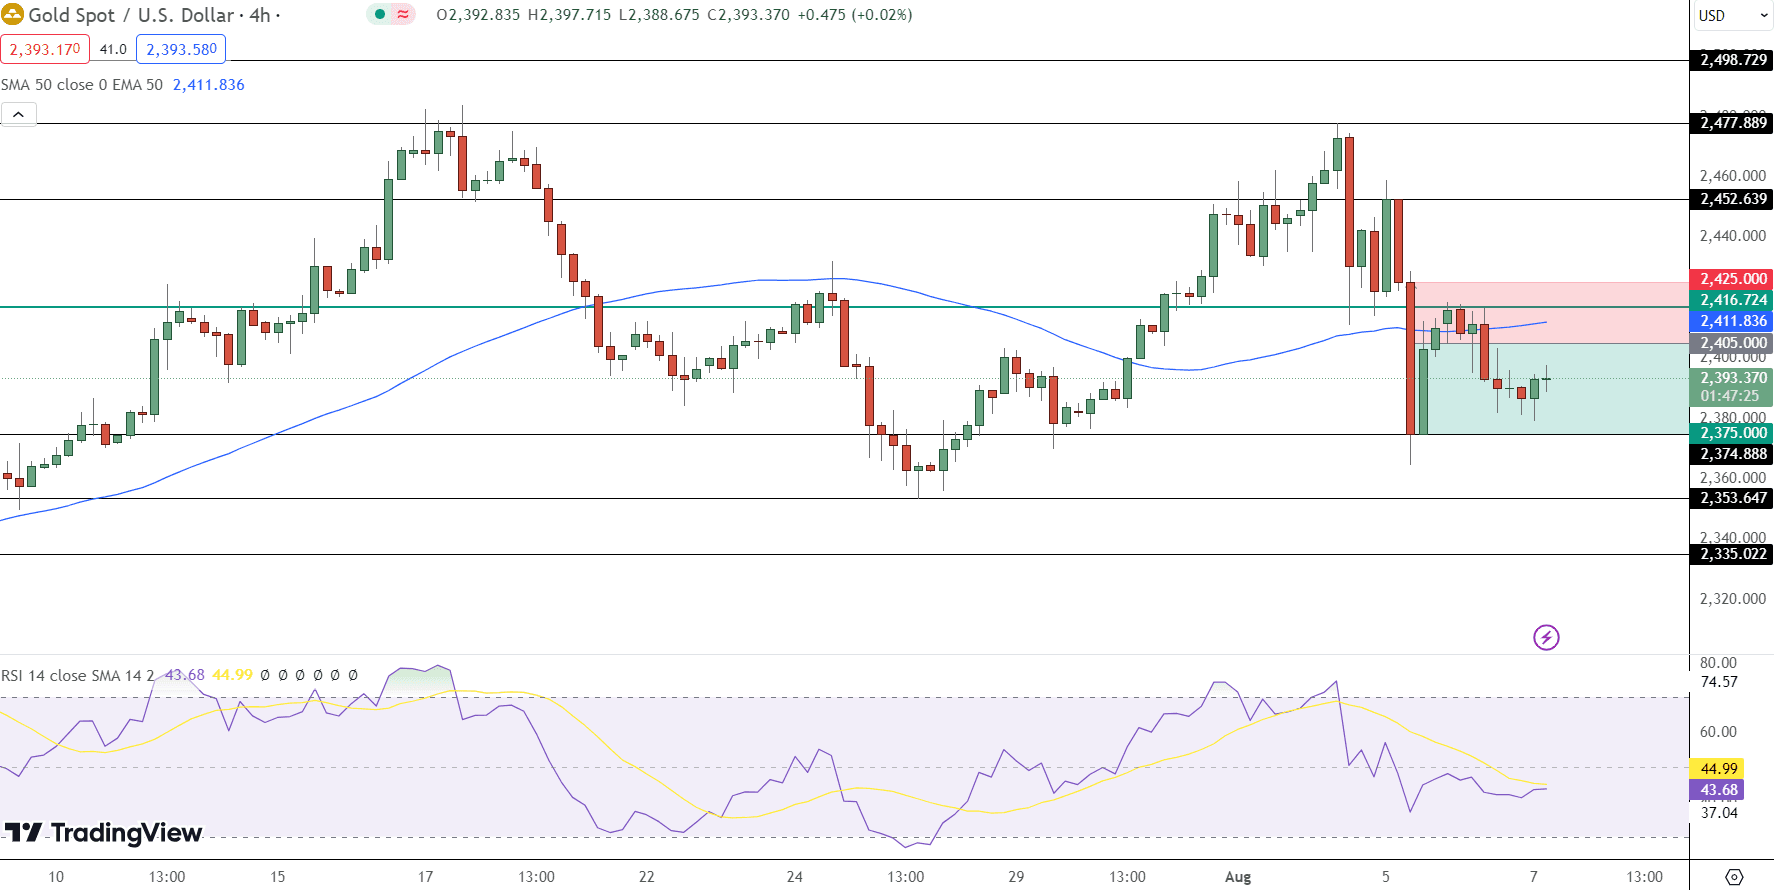Click the 2,335.022 price level label

pos(1733,554)
